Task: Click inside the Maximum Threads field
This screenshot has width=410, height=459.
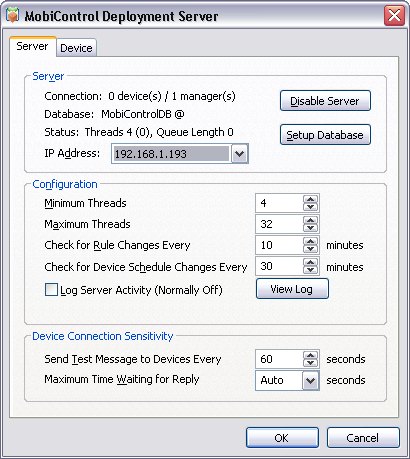Action: (x=279, y=224)
